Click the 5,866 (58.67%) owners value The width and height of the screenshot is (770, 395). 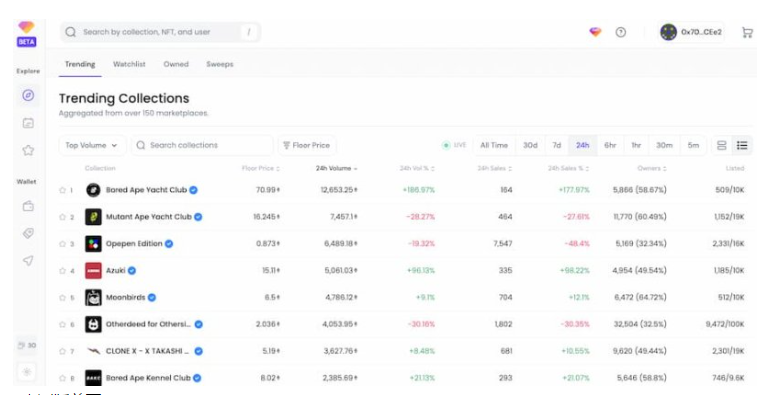639,190
